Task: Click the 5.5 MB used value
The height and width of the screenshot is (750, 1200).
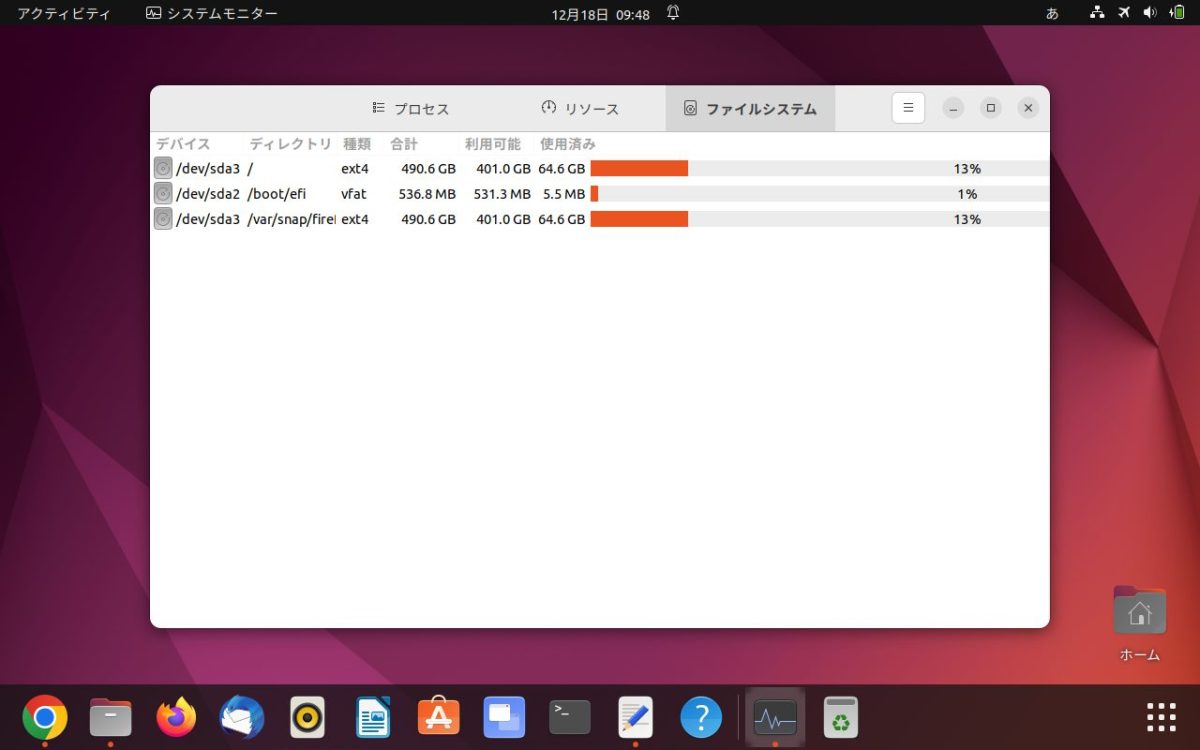Action: pos(564,194)
